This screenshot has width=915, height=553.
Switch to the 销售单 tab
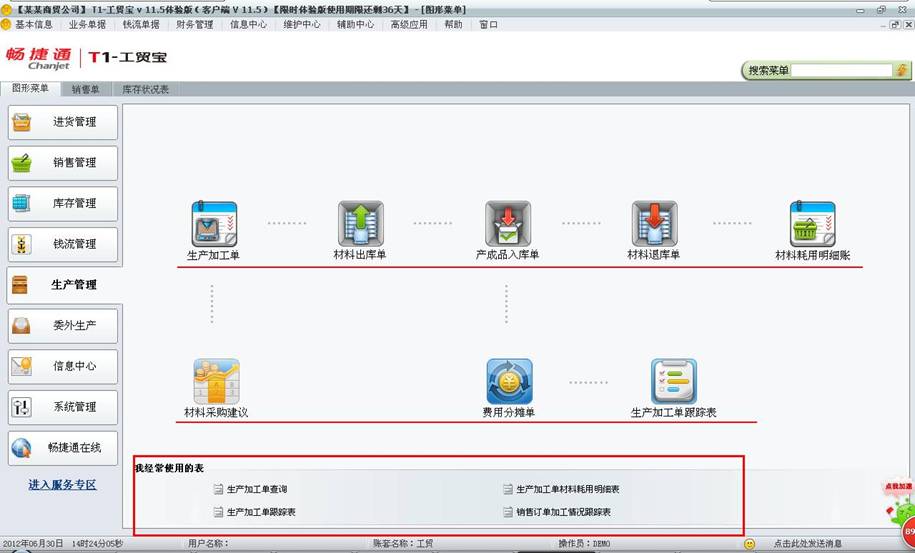[x=86, y=89]
